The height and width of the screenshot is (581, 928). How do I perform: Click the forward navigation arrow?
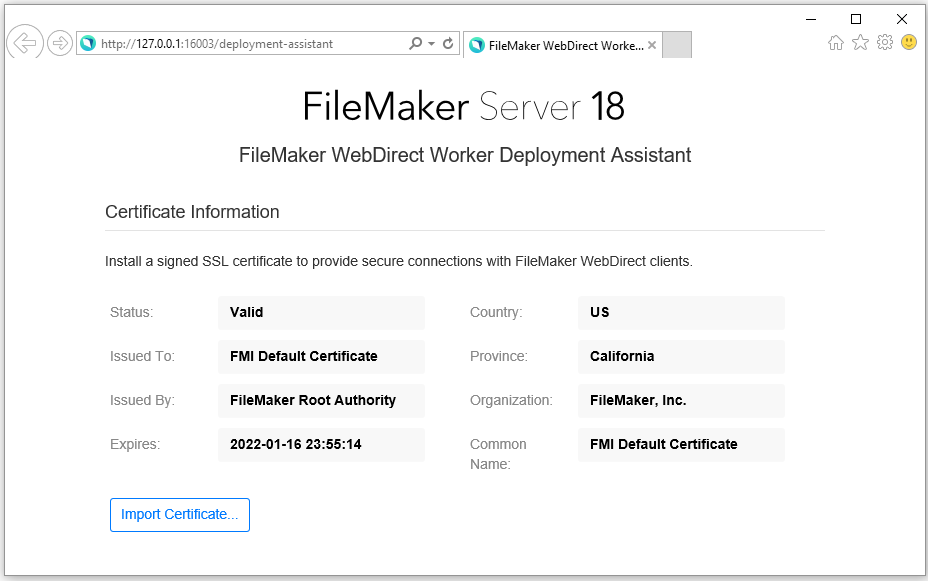tap(58, 43)
